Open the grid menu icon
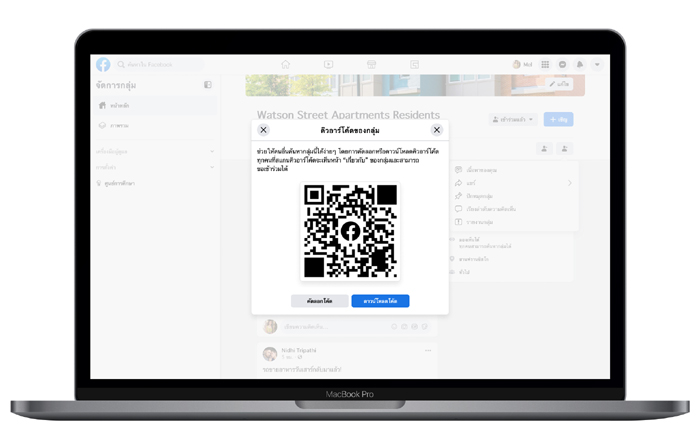Image resolution: width=700 pixels, height=433 pixels. [x=545, y=65]
